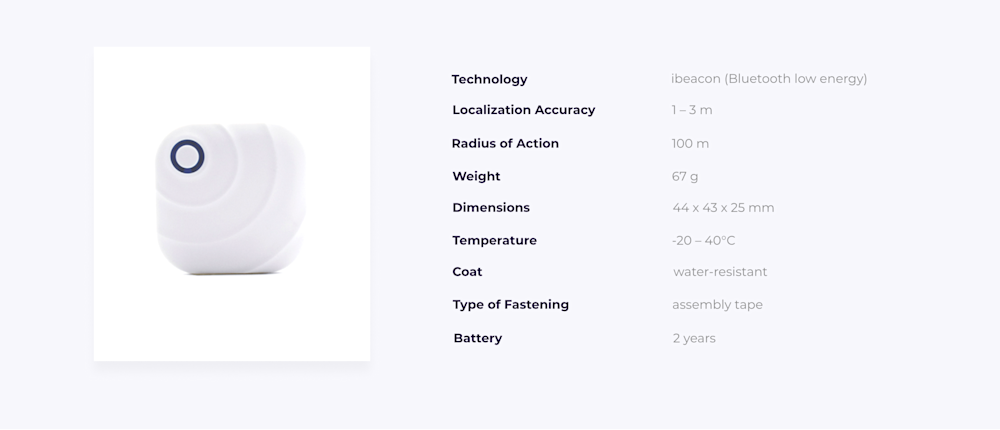Select the Dimensions label
This screenshot has width=1000, height=430.
pos(491,208)
